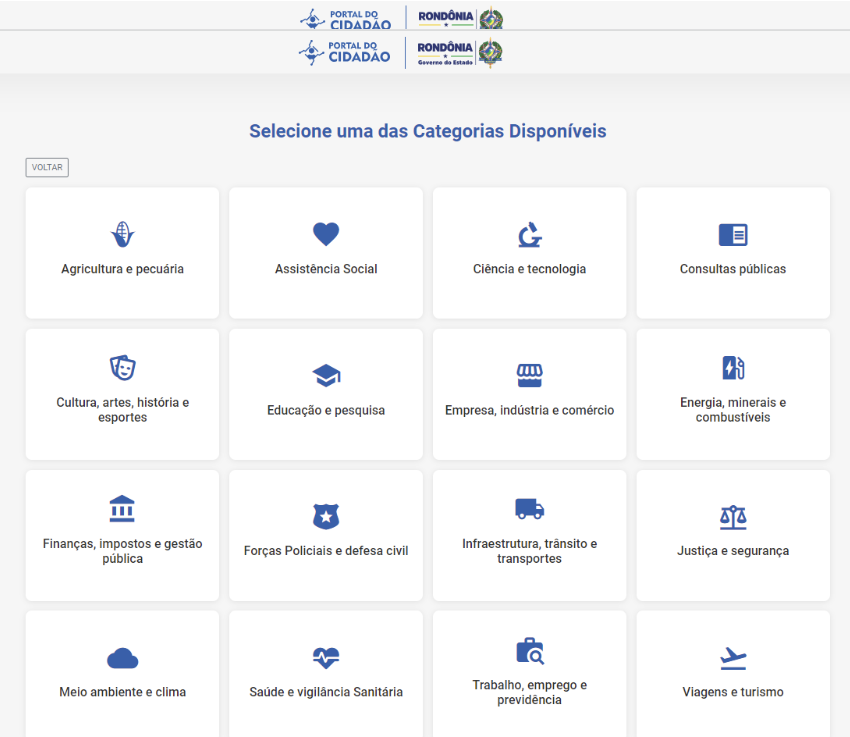
Task: Click the cloud icon for Meio ambiente
Action: pos(123,658)
